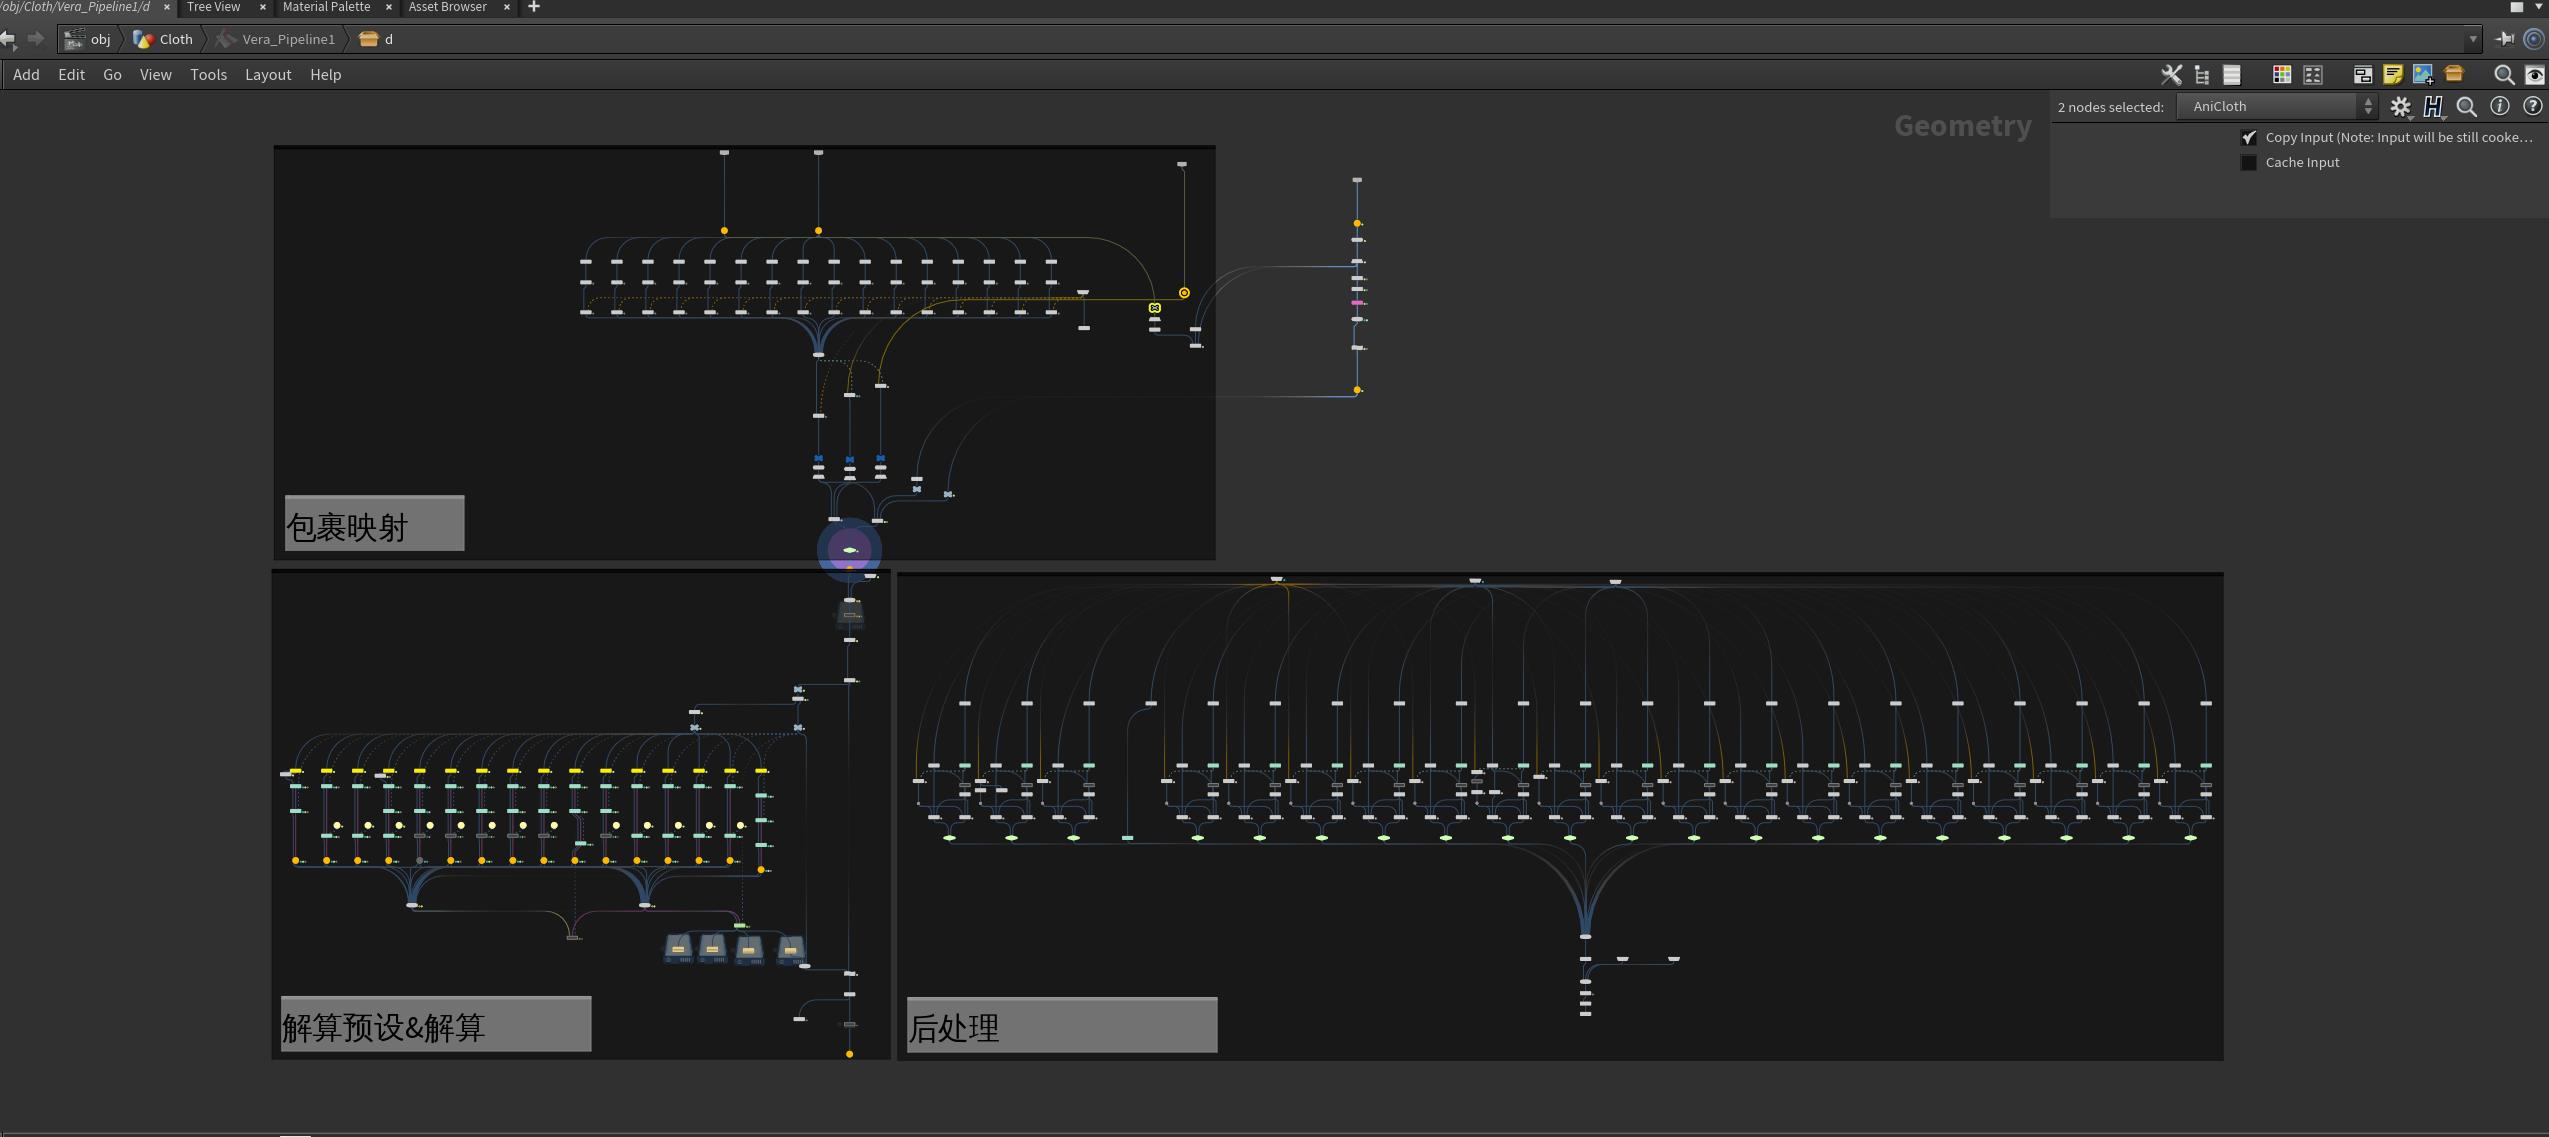Screen dimensions: 2549x1137
Task: Open the Tools menu
Action: click(208, 75)
